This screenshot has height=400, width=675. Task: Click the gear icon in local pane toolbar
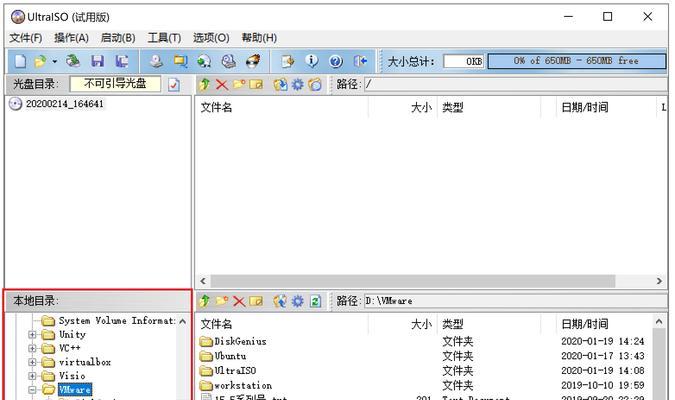tap(297, 301)
